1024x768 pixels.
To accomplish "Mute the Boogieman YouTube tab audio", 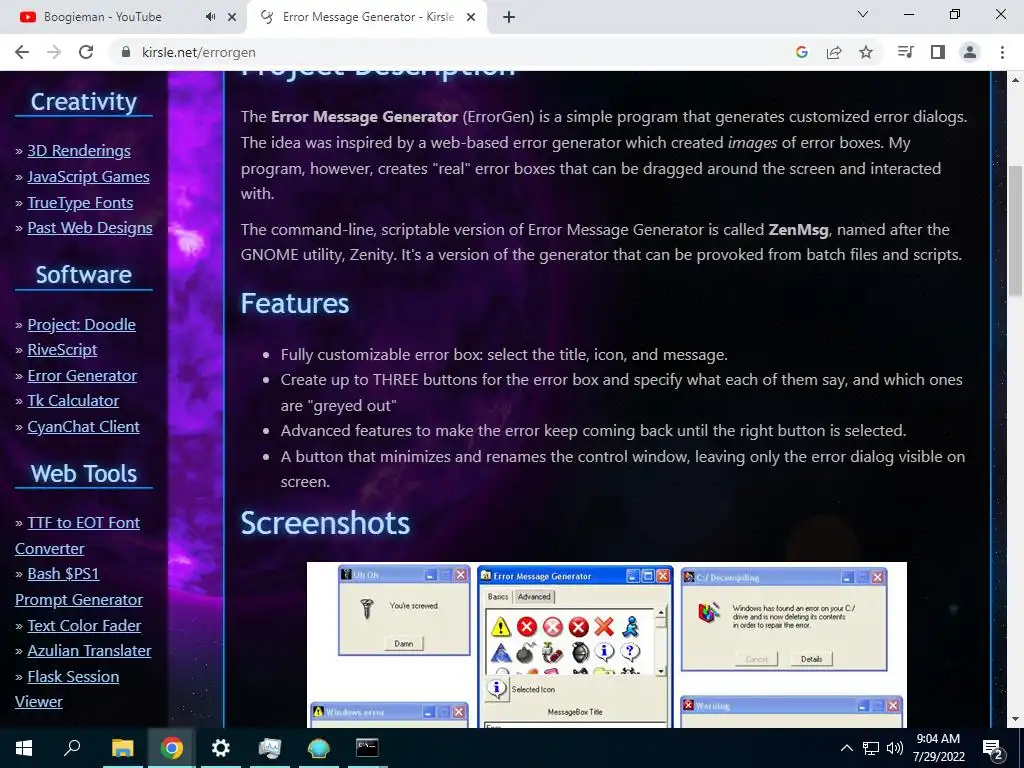I will tap(210, 17).
